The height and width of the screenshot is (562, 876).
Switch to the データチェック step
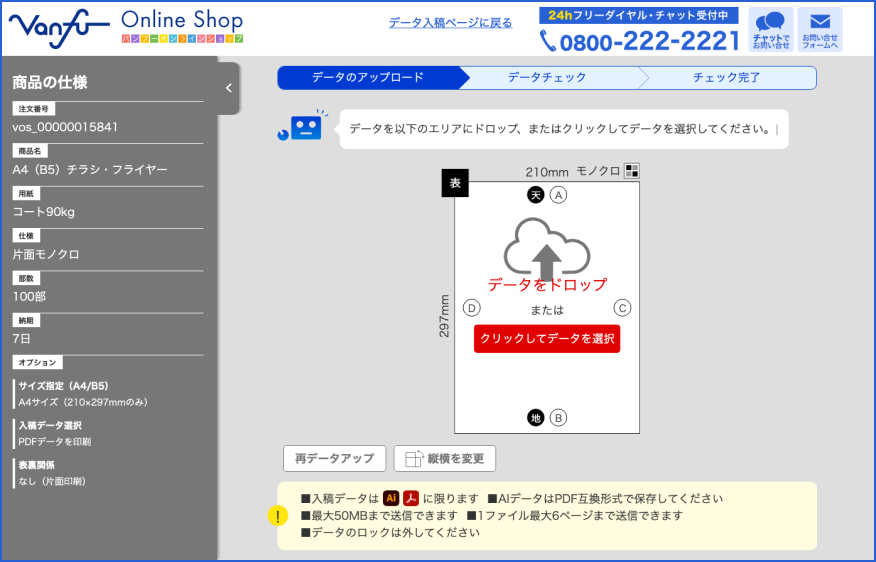coord(546,78)
